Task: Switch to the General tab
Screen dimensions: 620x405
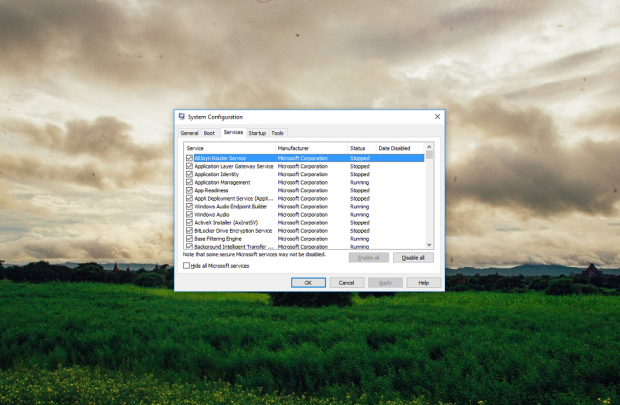Action: 189,133
